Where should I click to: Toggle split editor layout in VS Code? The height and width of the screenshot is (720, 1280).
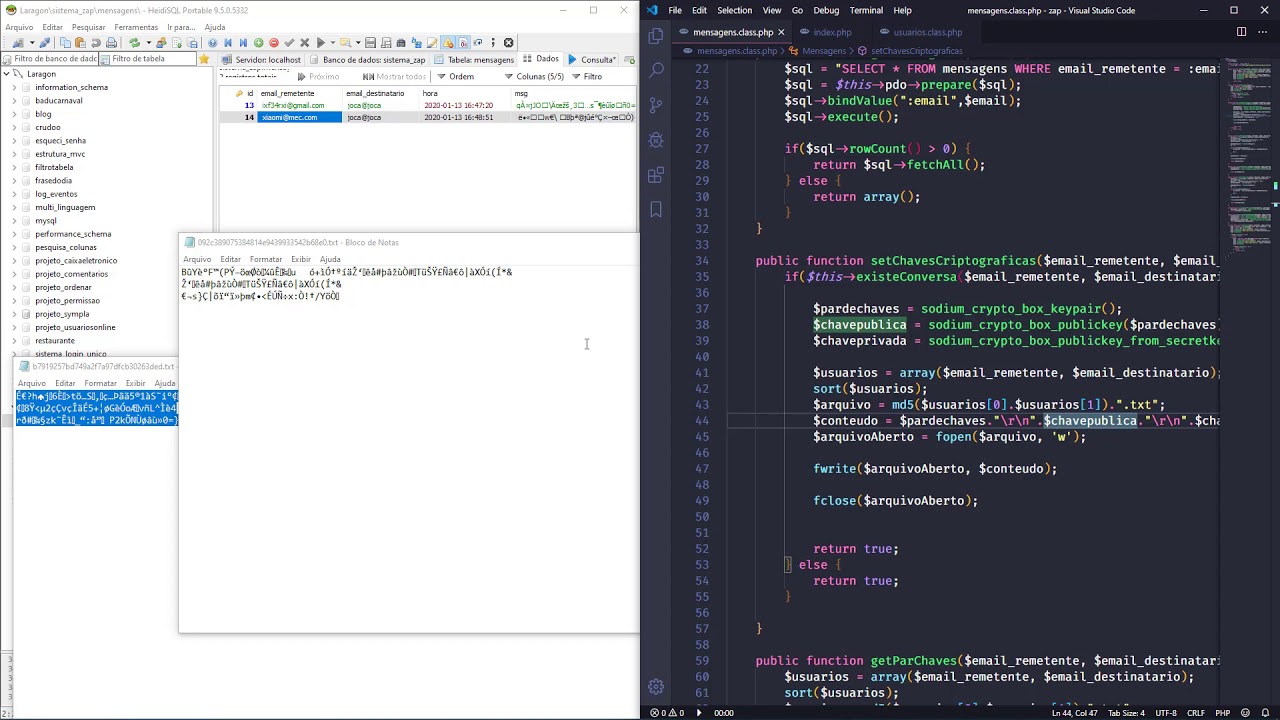click(1241, 32)
